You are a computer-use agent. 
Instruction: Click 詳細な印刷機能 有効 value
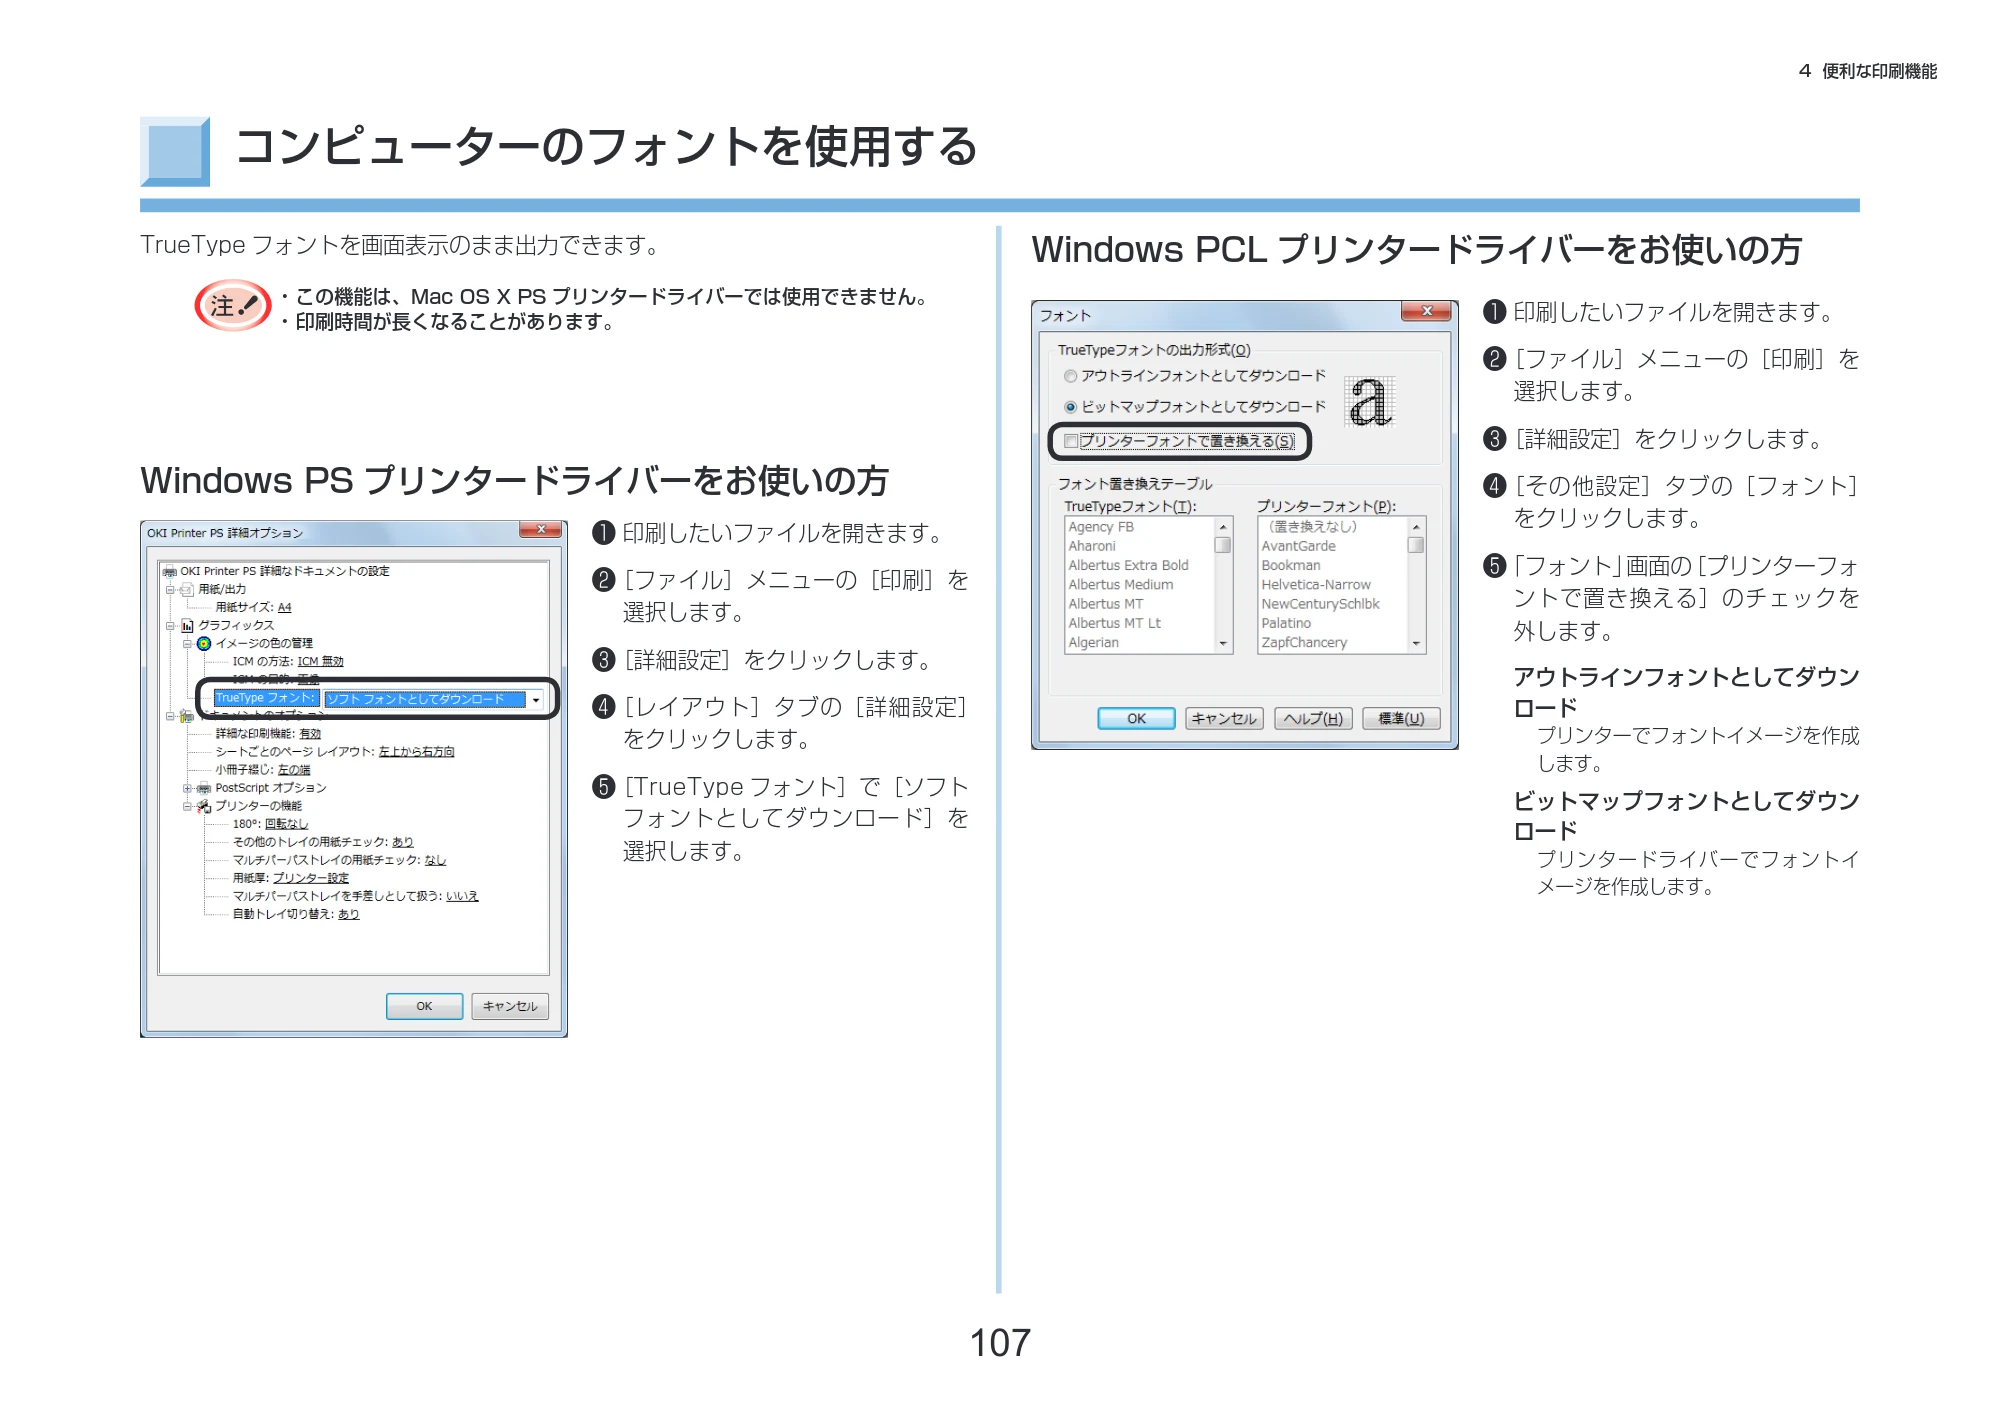(x=311, y=734)
